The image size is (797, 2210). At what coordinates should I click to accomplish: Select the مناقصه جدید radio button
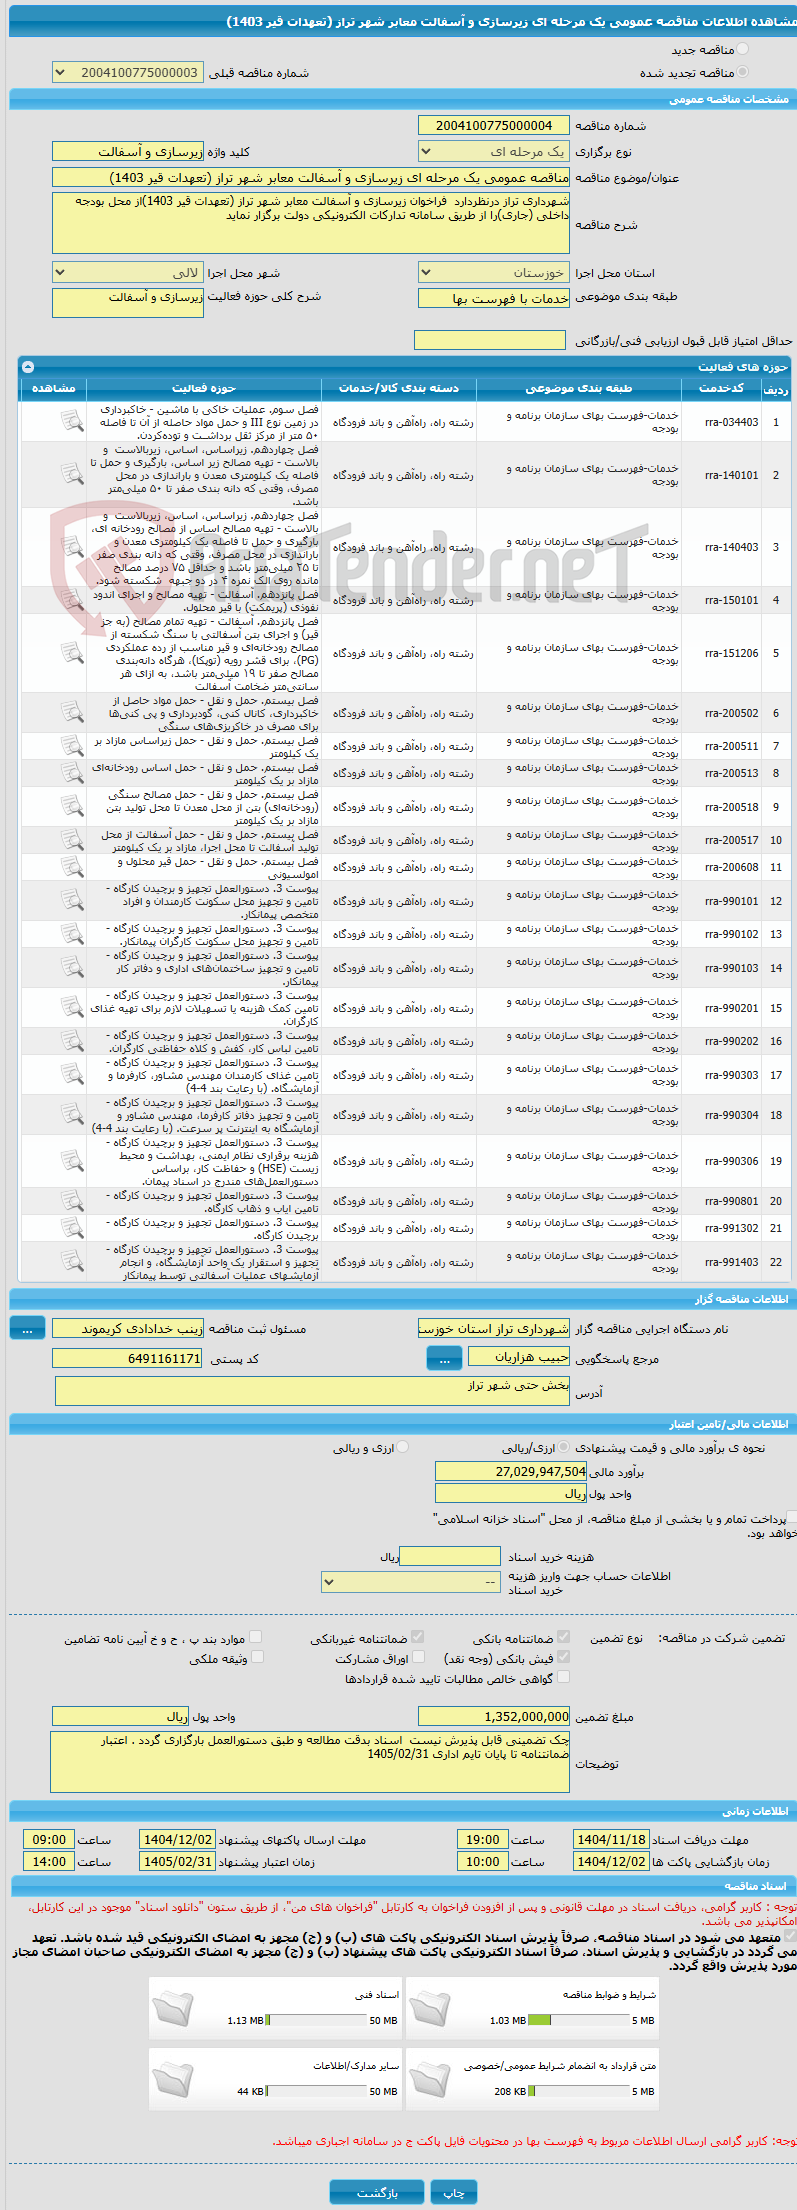742,49
